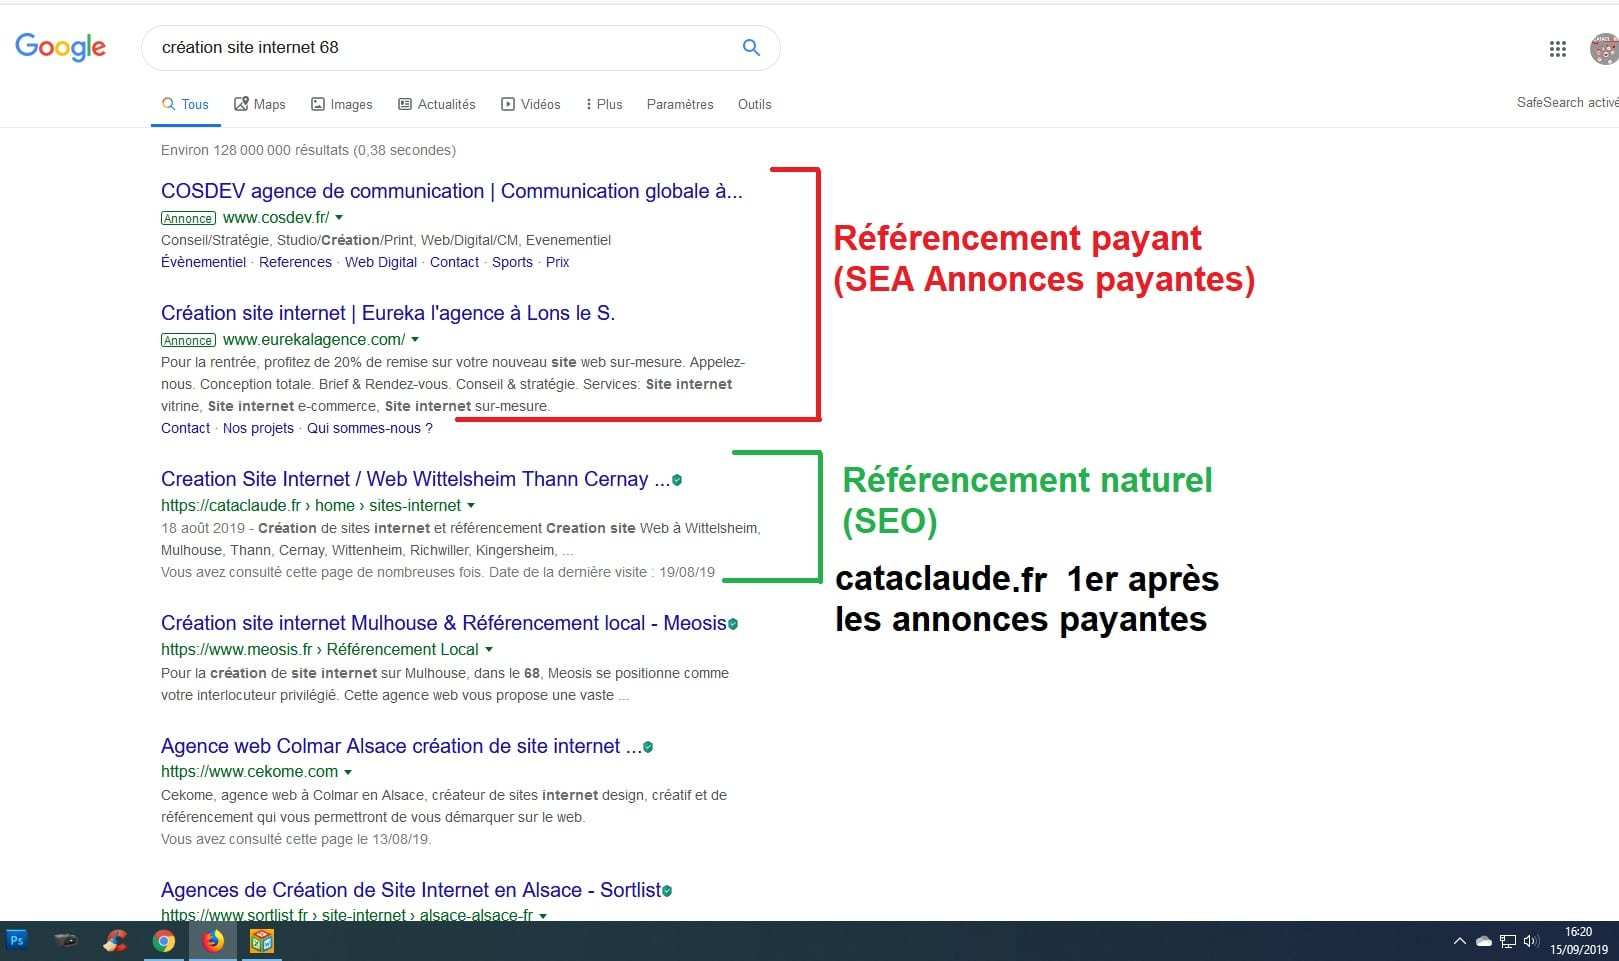Expand the arrow after the sortlist.fr URL

tap(543, 915)
